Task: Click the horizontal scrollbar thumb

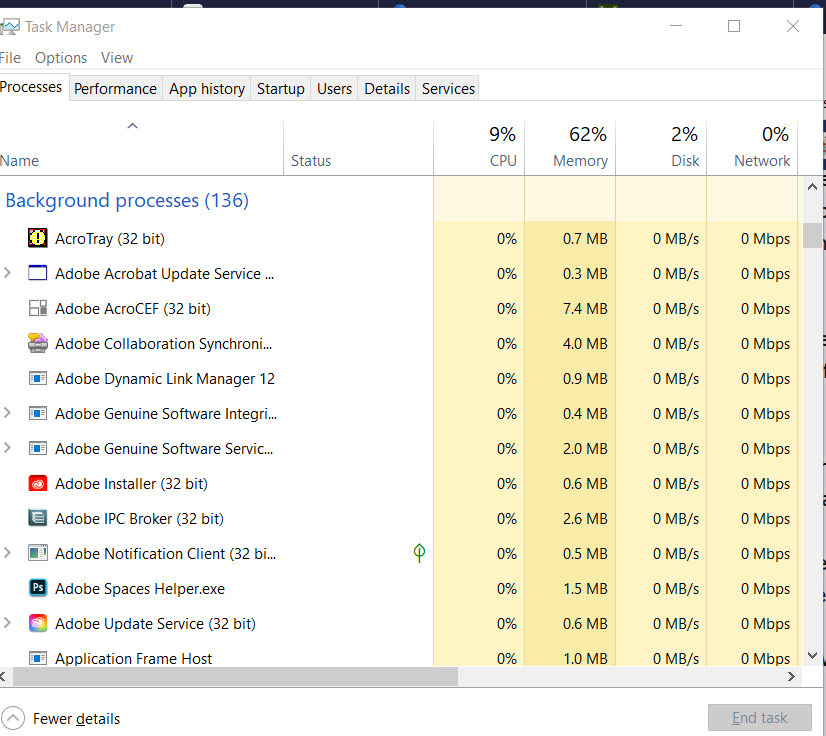Action: (235, 676)
